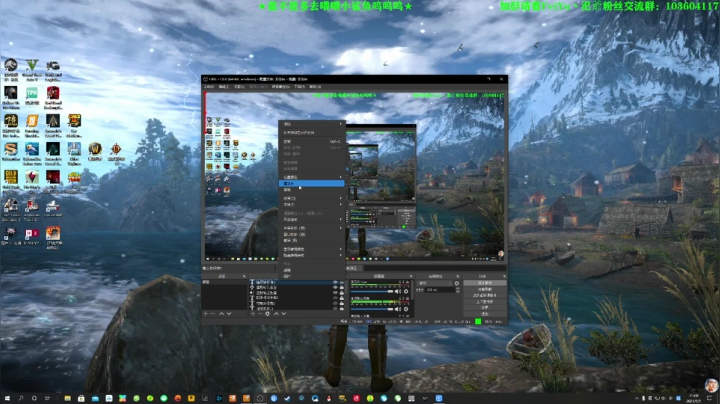Open the Edit menu in OBS menu bar
This screenshot has width=720, height=404.
click(x=224, y=86)
